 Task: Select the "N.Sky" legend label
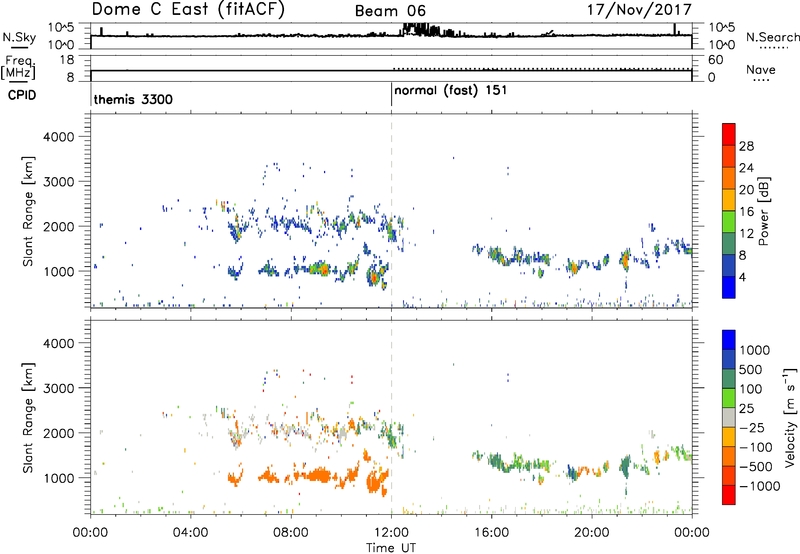(x=19, y=37)
